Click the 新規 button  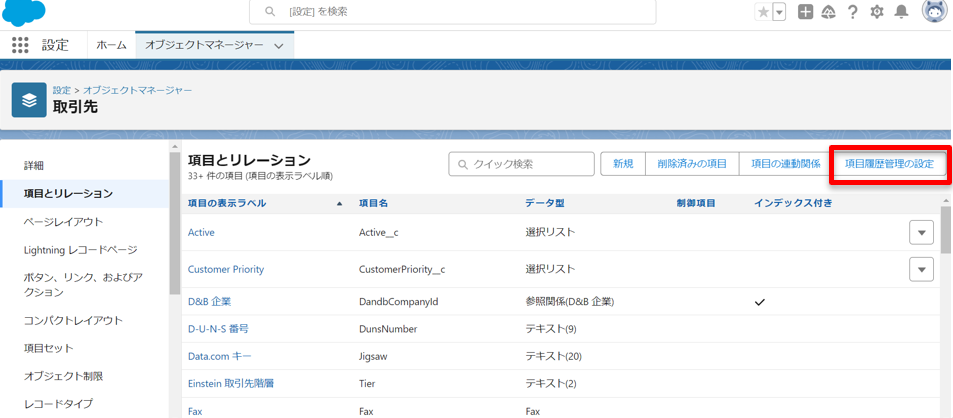pyautogui.click(x=623, y=163)
